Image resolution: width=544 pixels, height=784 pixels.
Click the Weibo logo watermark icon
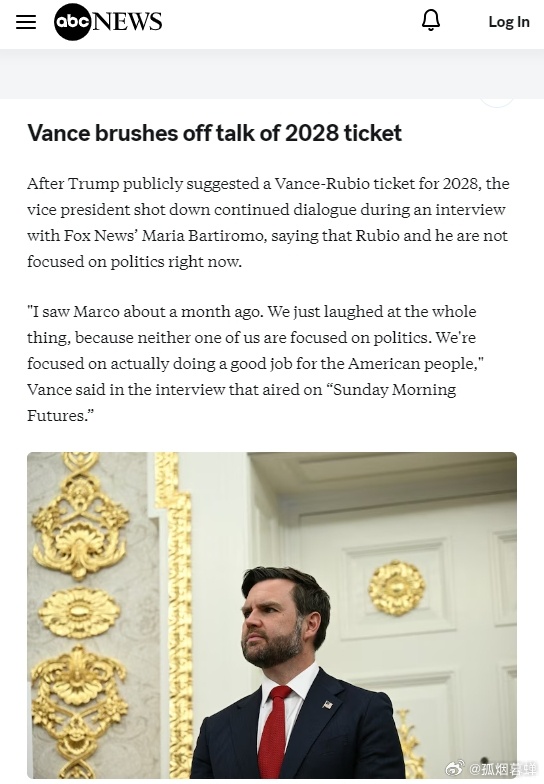tap(454, 768)
